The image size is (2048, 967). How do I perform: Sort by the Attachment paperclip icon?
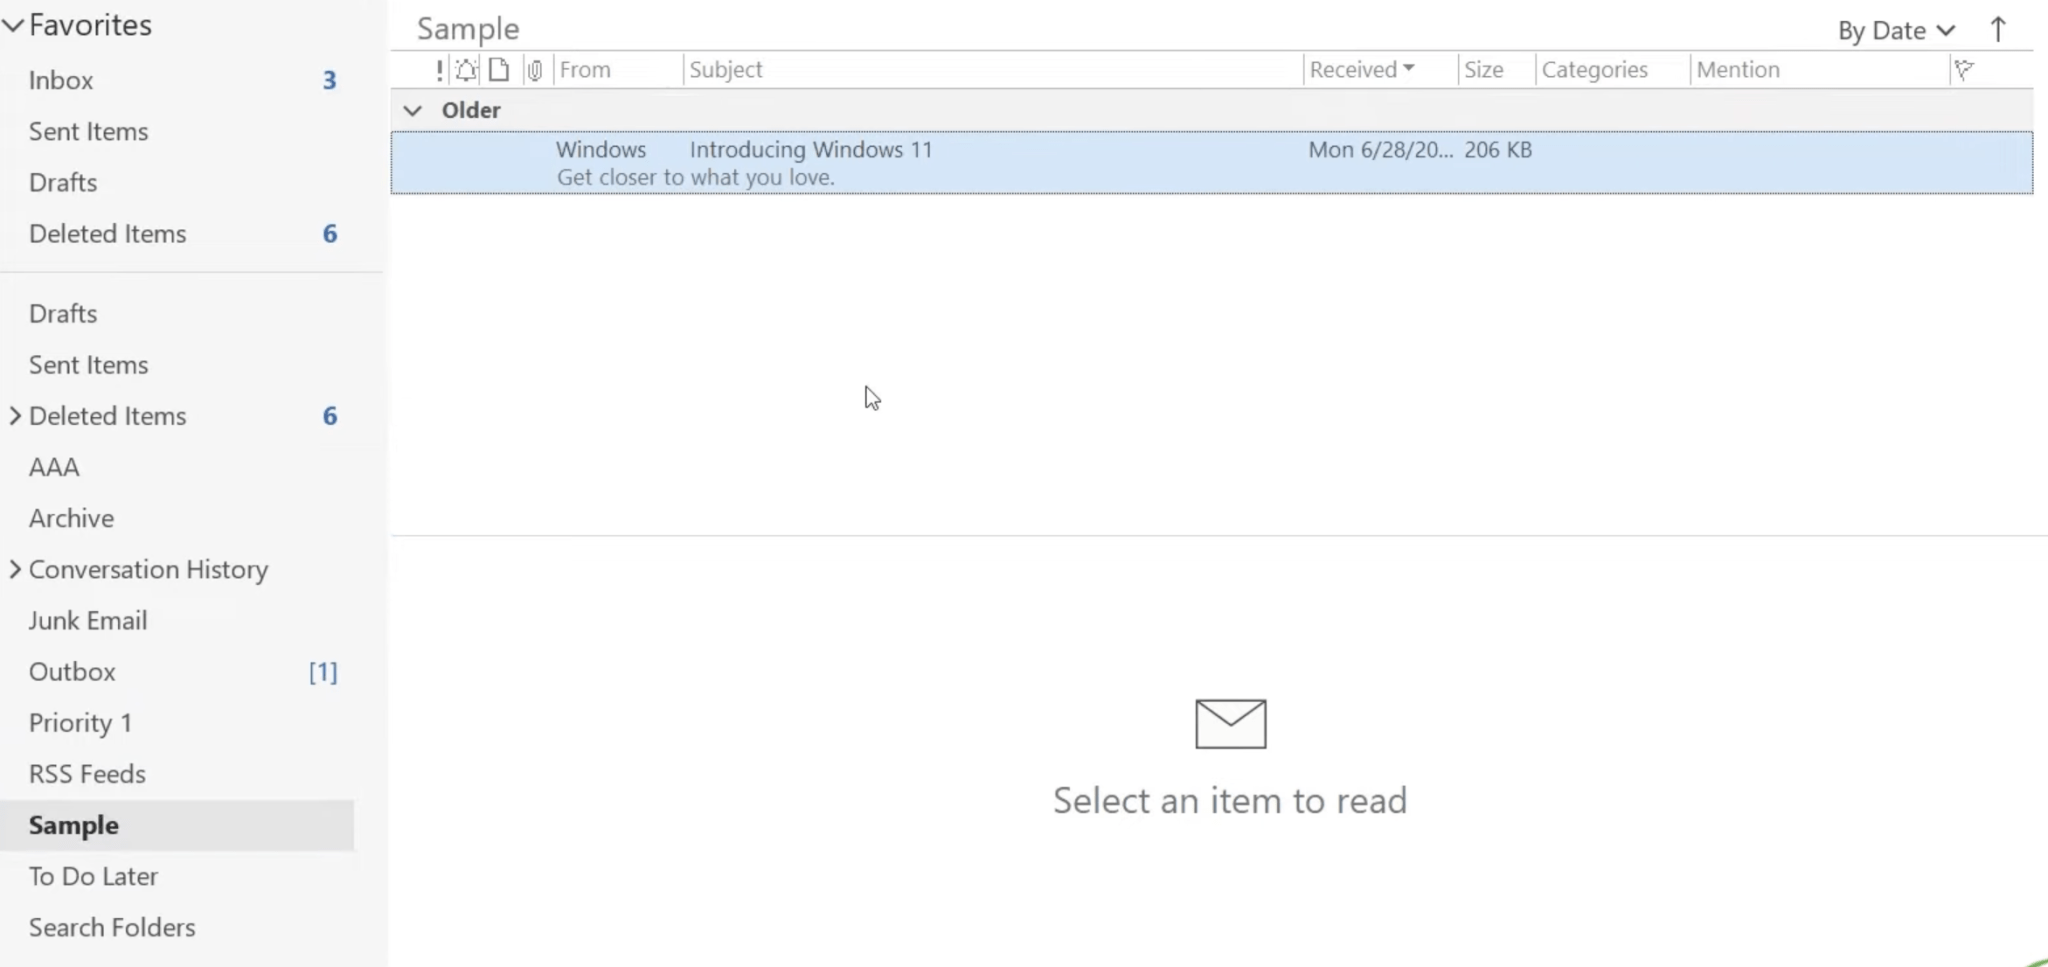tap(536, 69)
